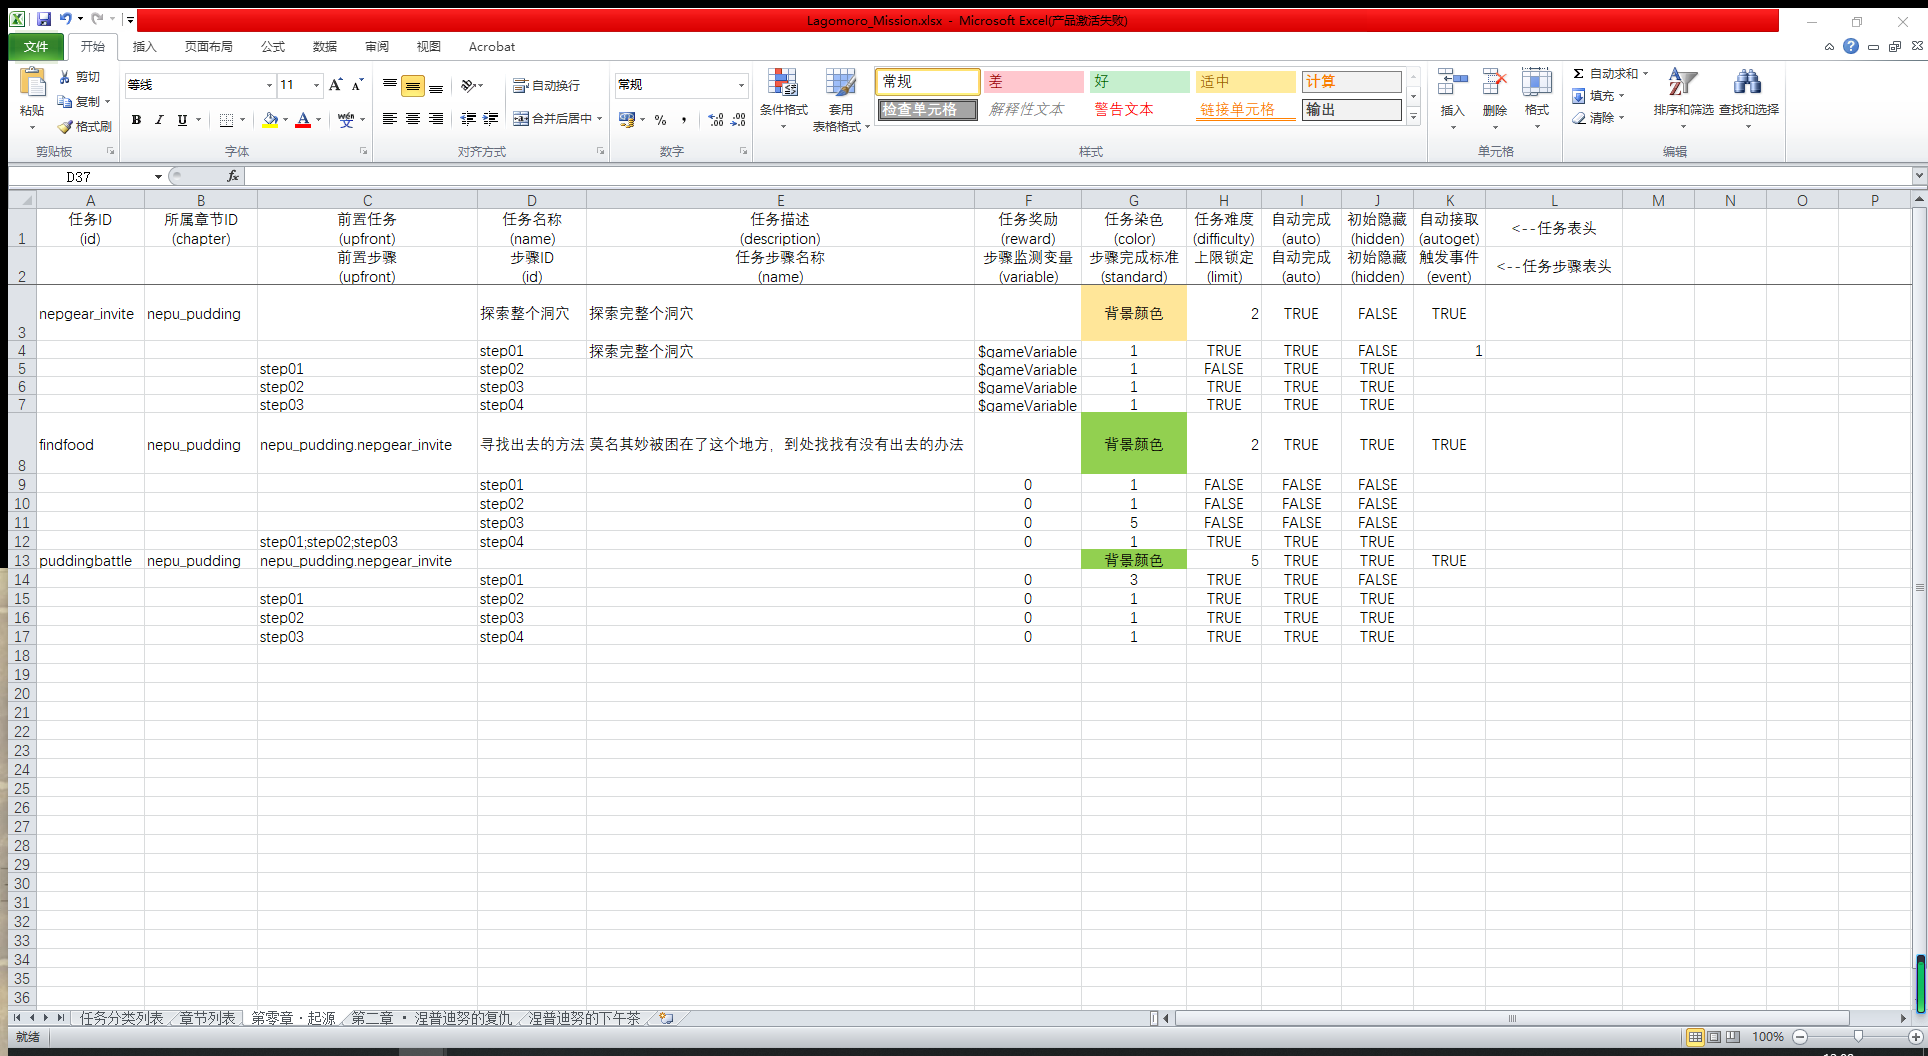The width and height of the screenshot is (1928, 1056).
Task: Click the Help question mark icon
Action: 1851,46
